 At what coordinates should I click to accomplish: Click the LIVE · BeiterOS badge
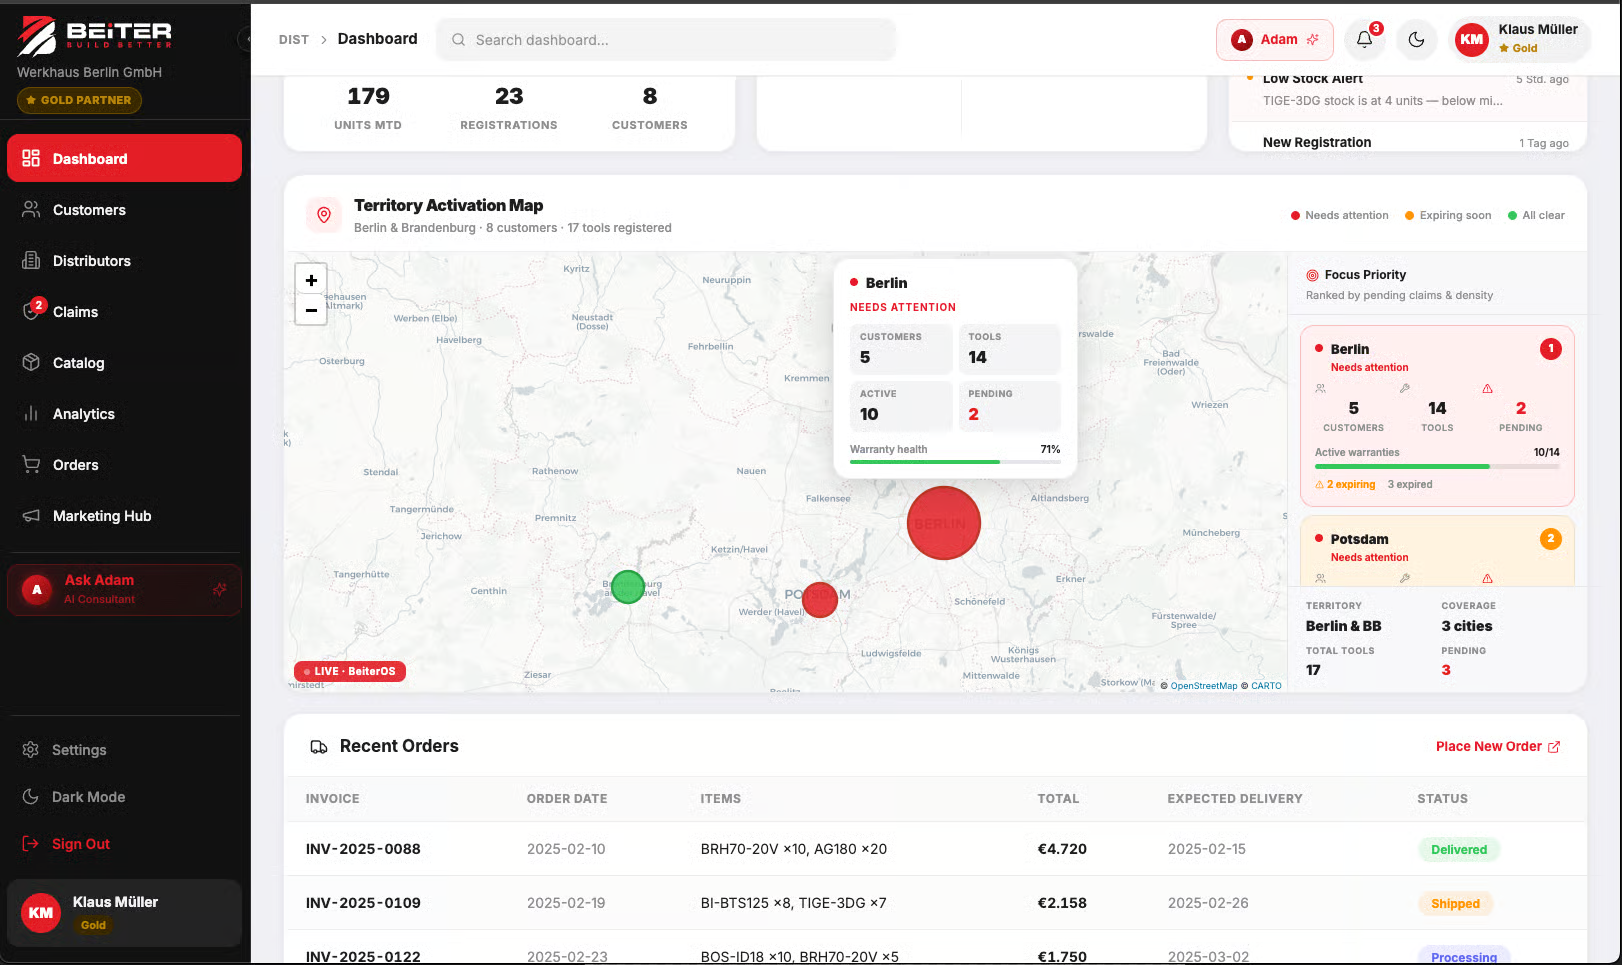350,671
